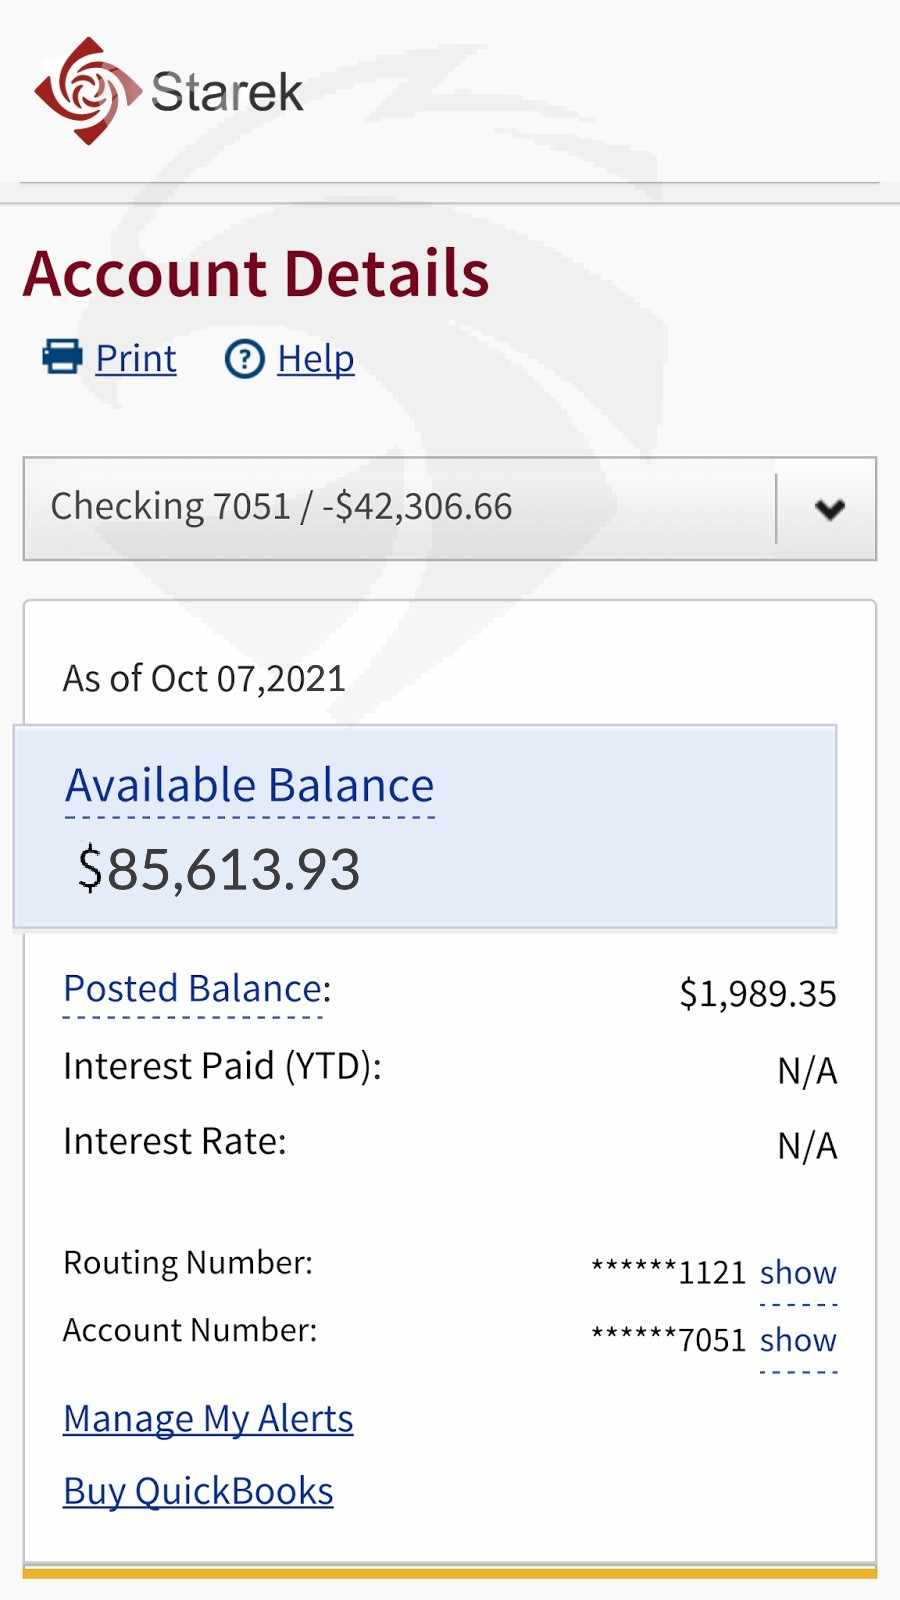
Task: Click the masked routing number ending 1121
Action: [x=669, y=1273]
